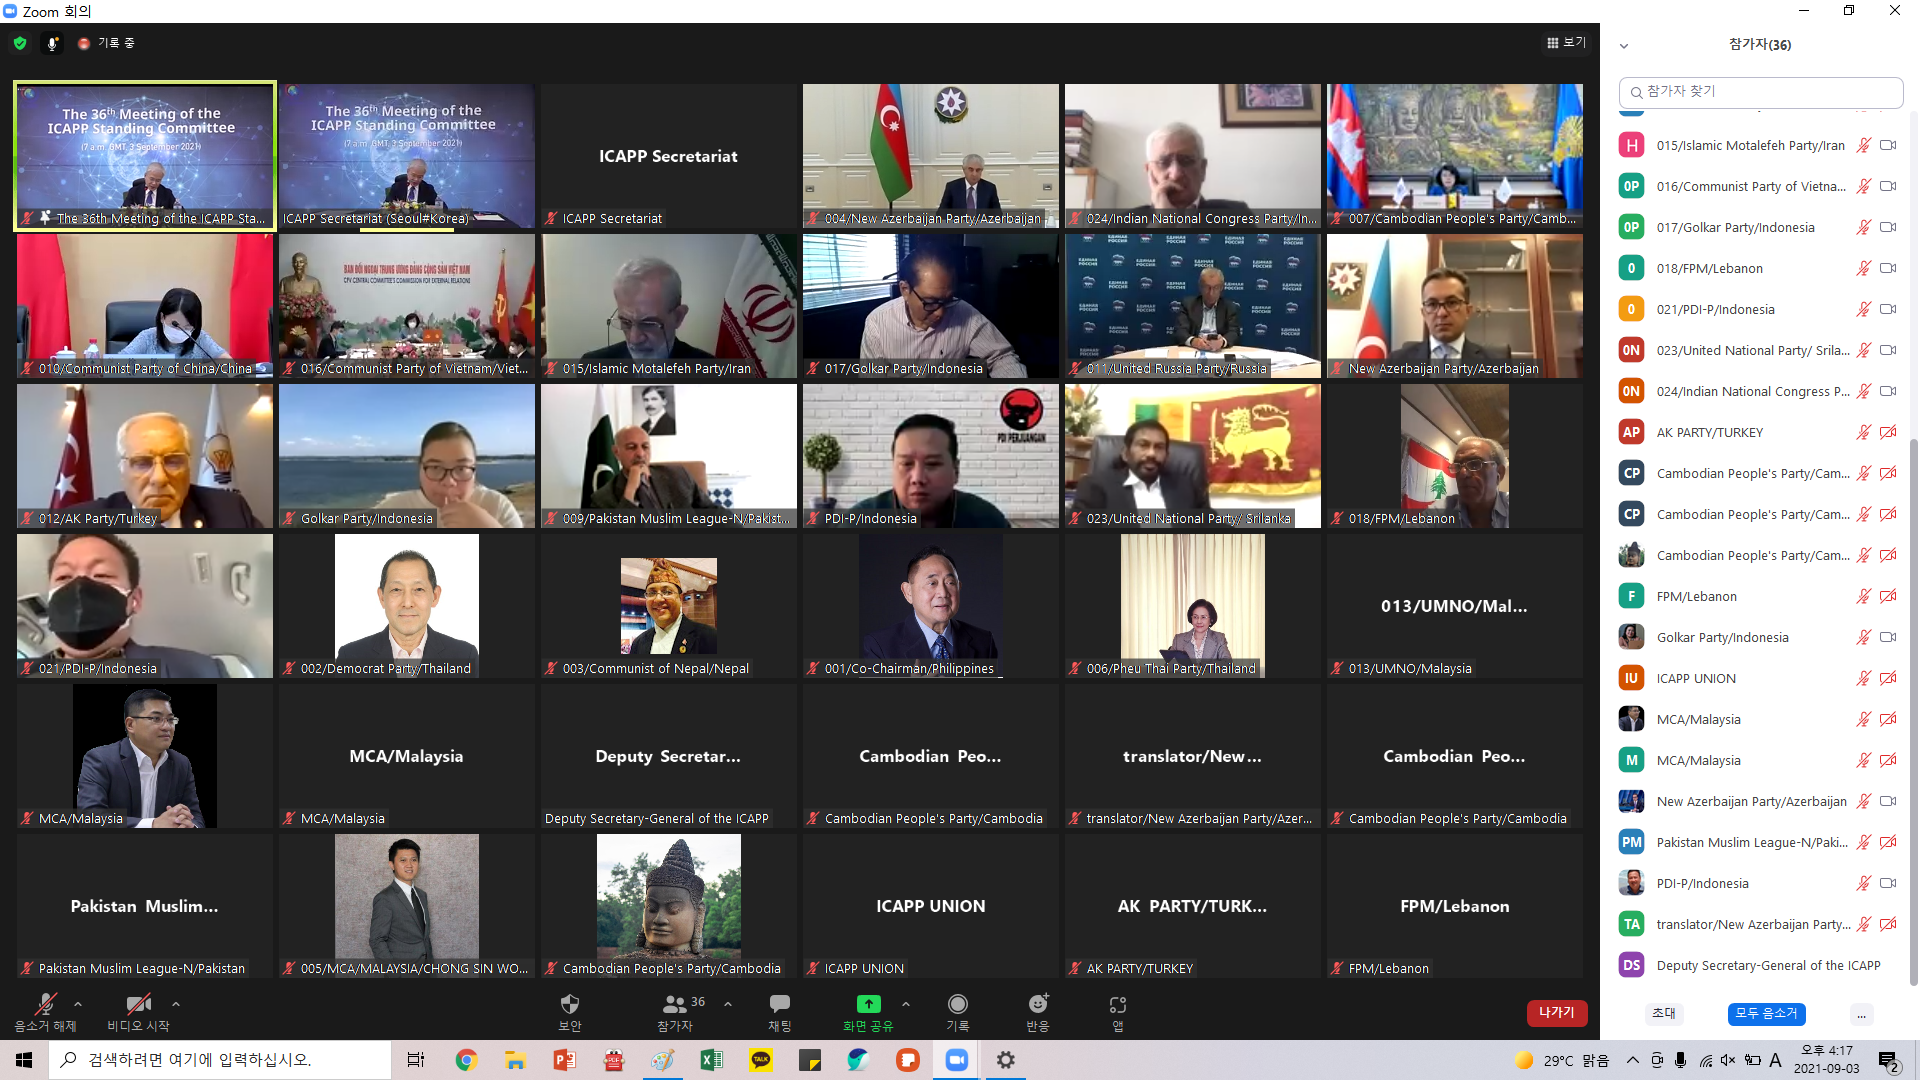Click the microphone status icon near recording indicator

53,43
